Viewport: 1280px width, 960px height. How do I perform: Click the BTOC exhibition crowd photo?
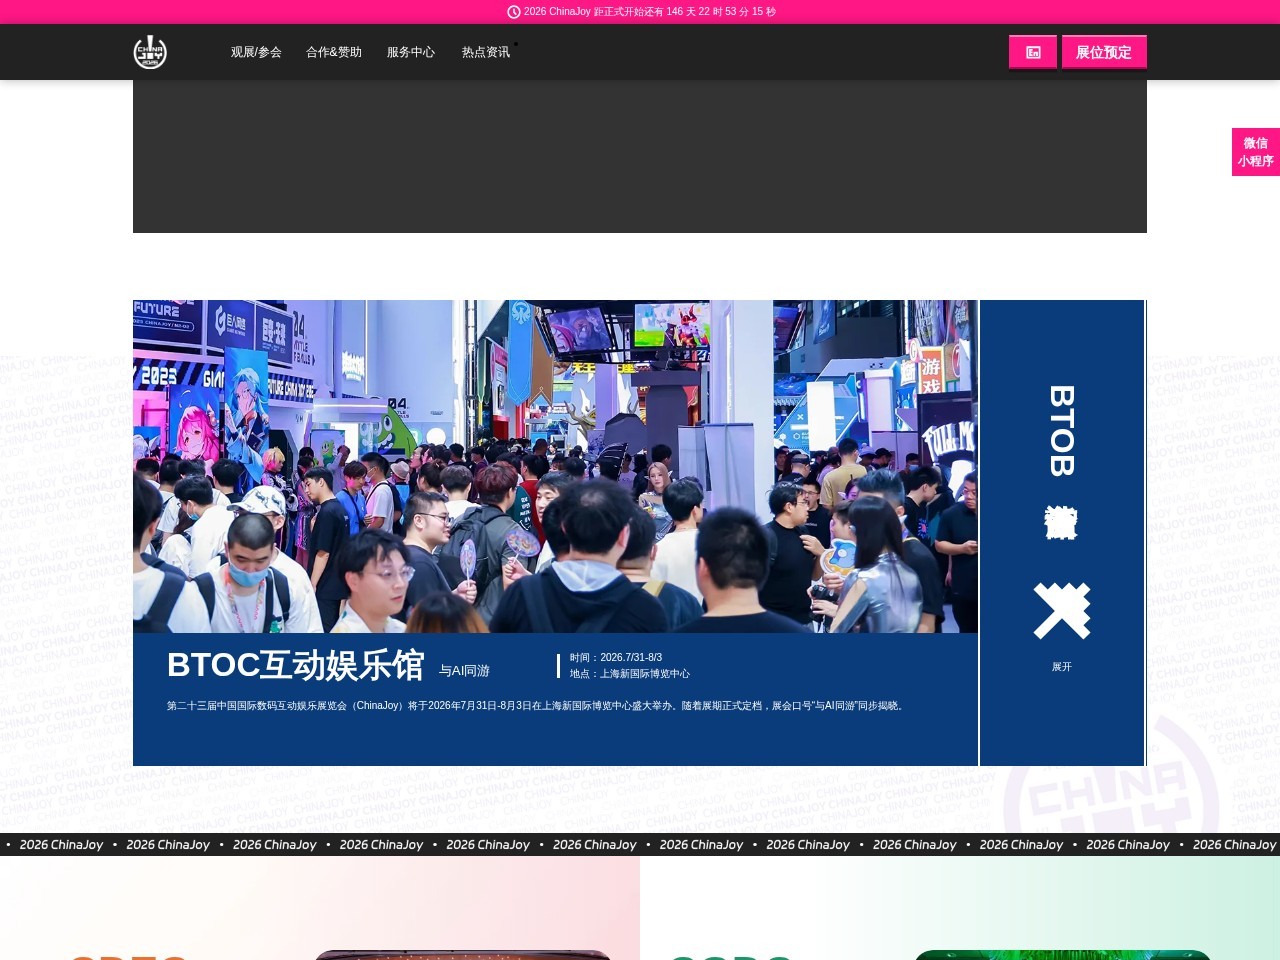coord(555,466)
